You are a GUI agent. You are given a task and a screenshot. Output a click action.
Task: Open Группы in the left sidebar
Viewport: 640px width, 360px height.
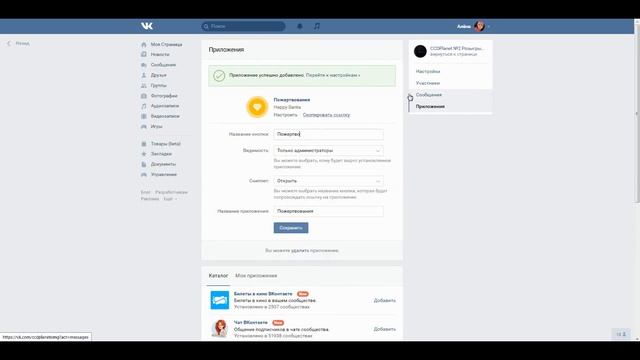tap(158, 85)
